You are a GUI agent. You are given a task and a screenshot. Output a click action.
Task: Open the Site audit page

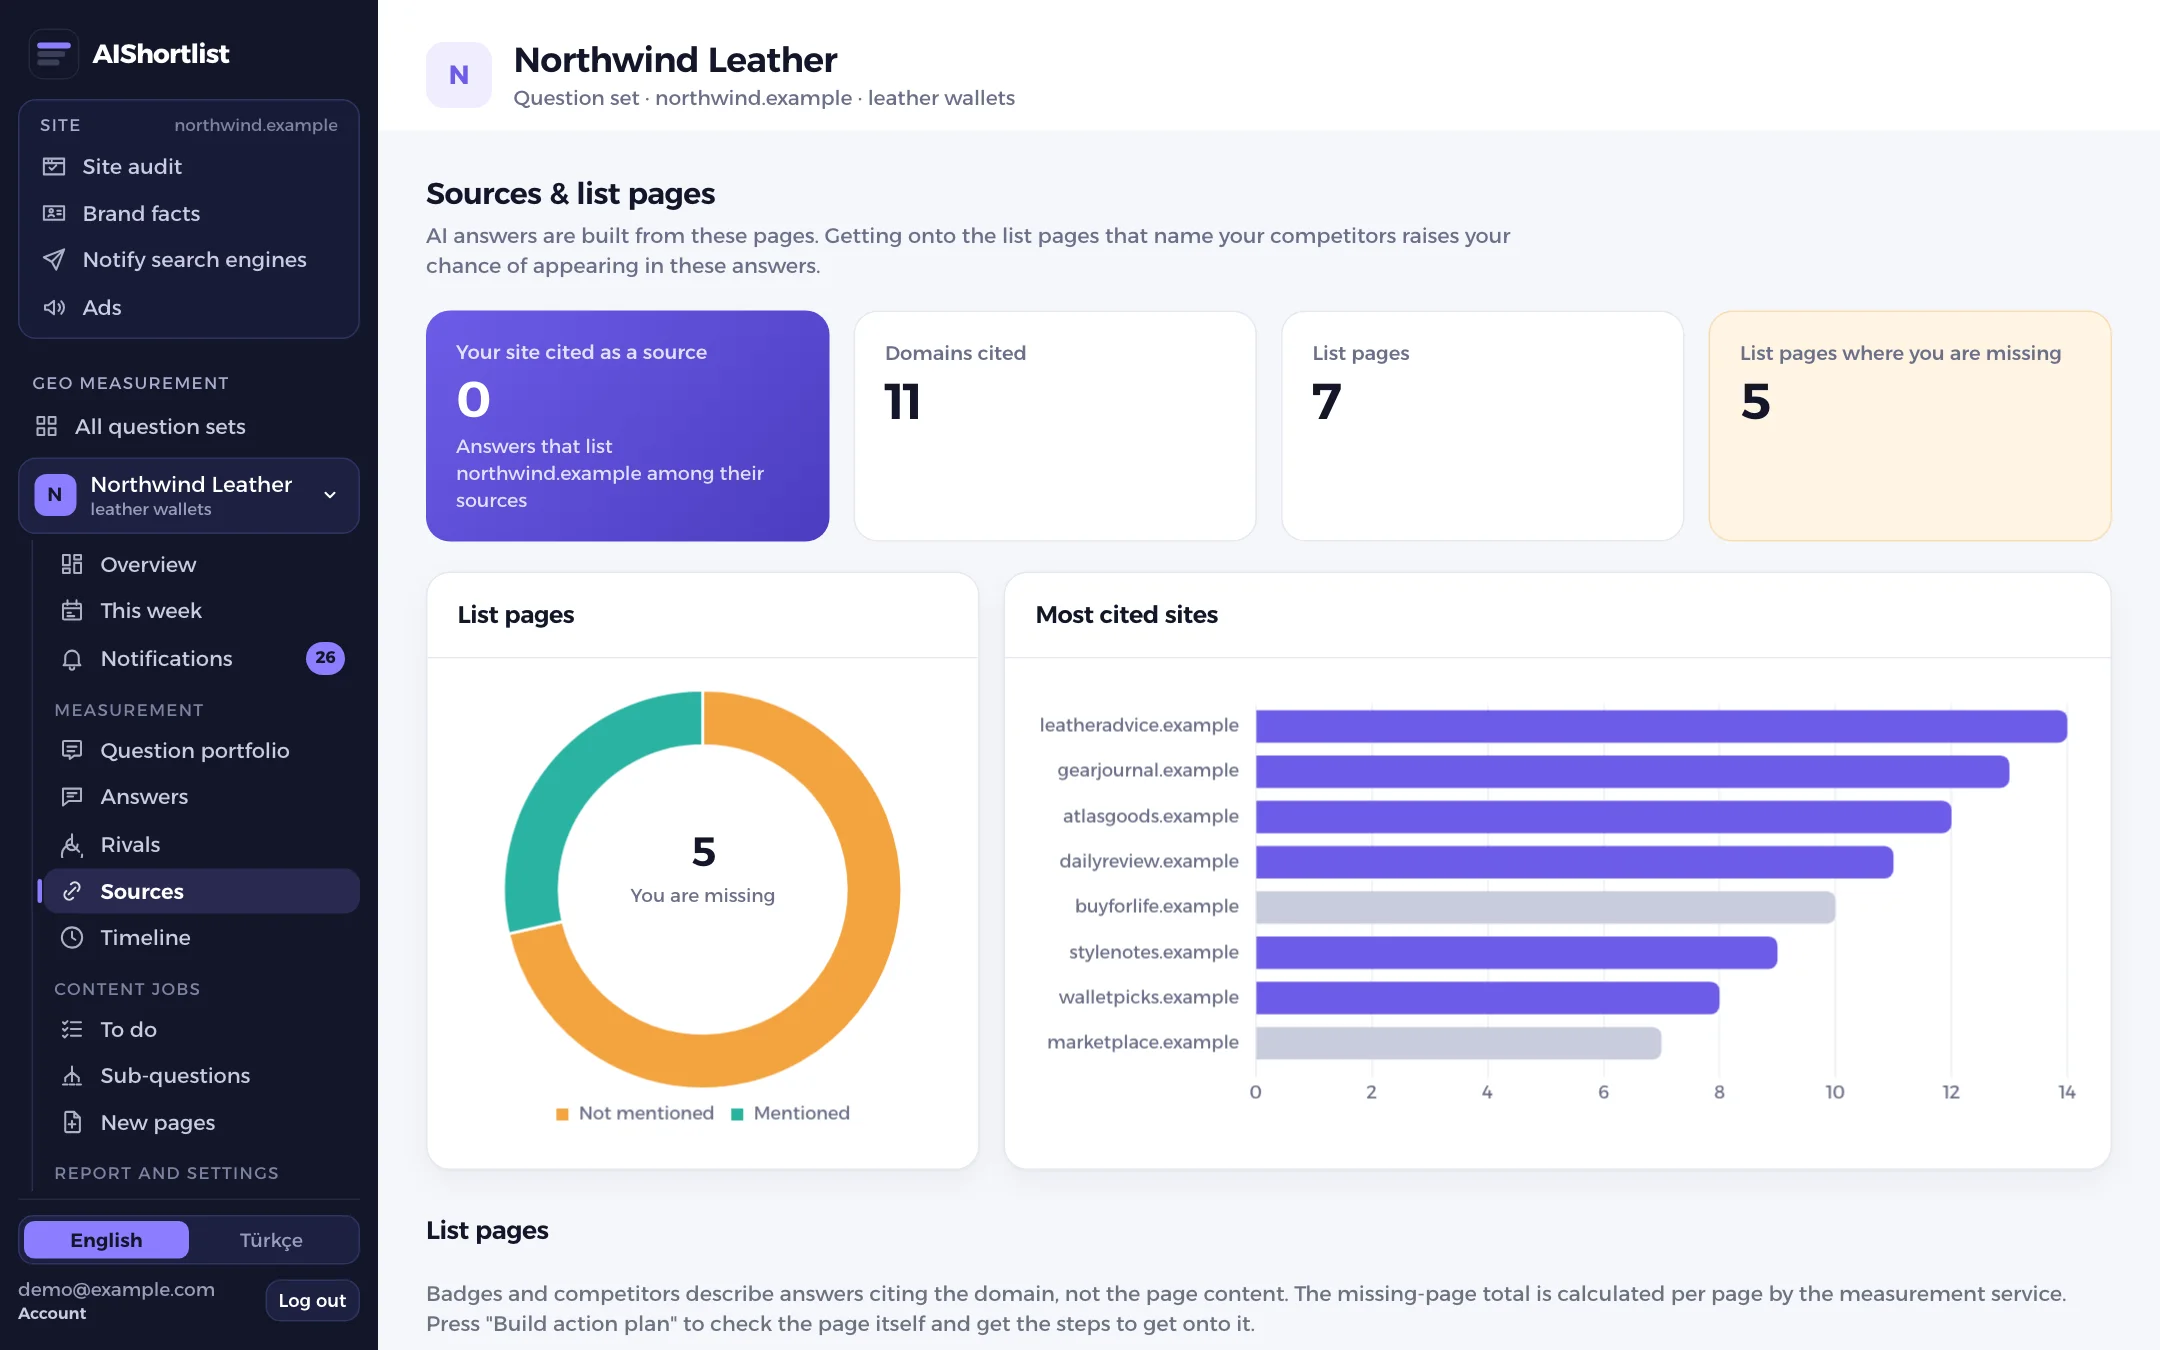point(189,166)
